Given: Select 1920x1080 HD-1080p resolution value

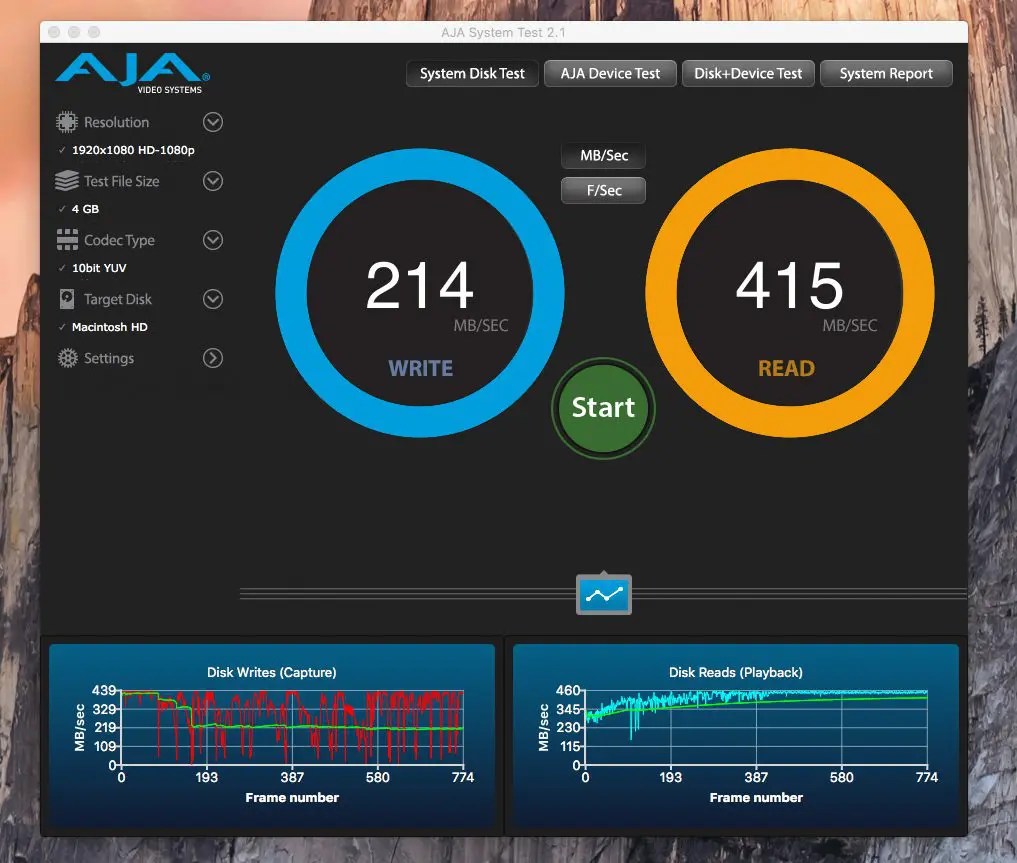Looking at the screenshot, I should tap(133, 150).
